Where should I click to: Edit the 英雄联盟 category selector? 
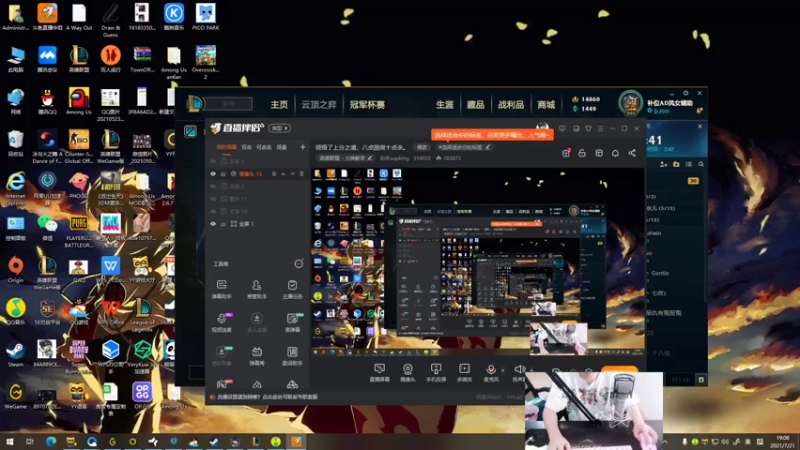click(345, 158)
